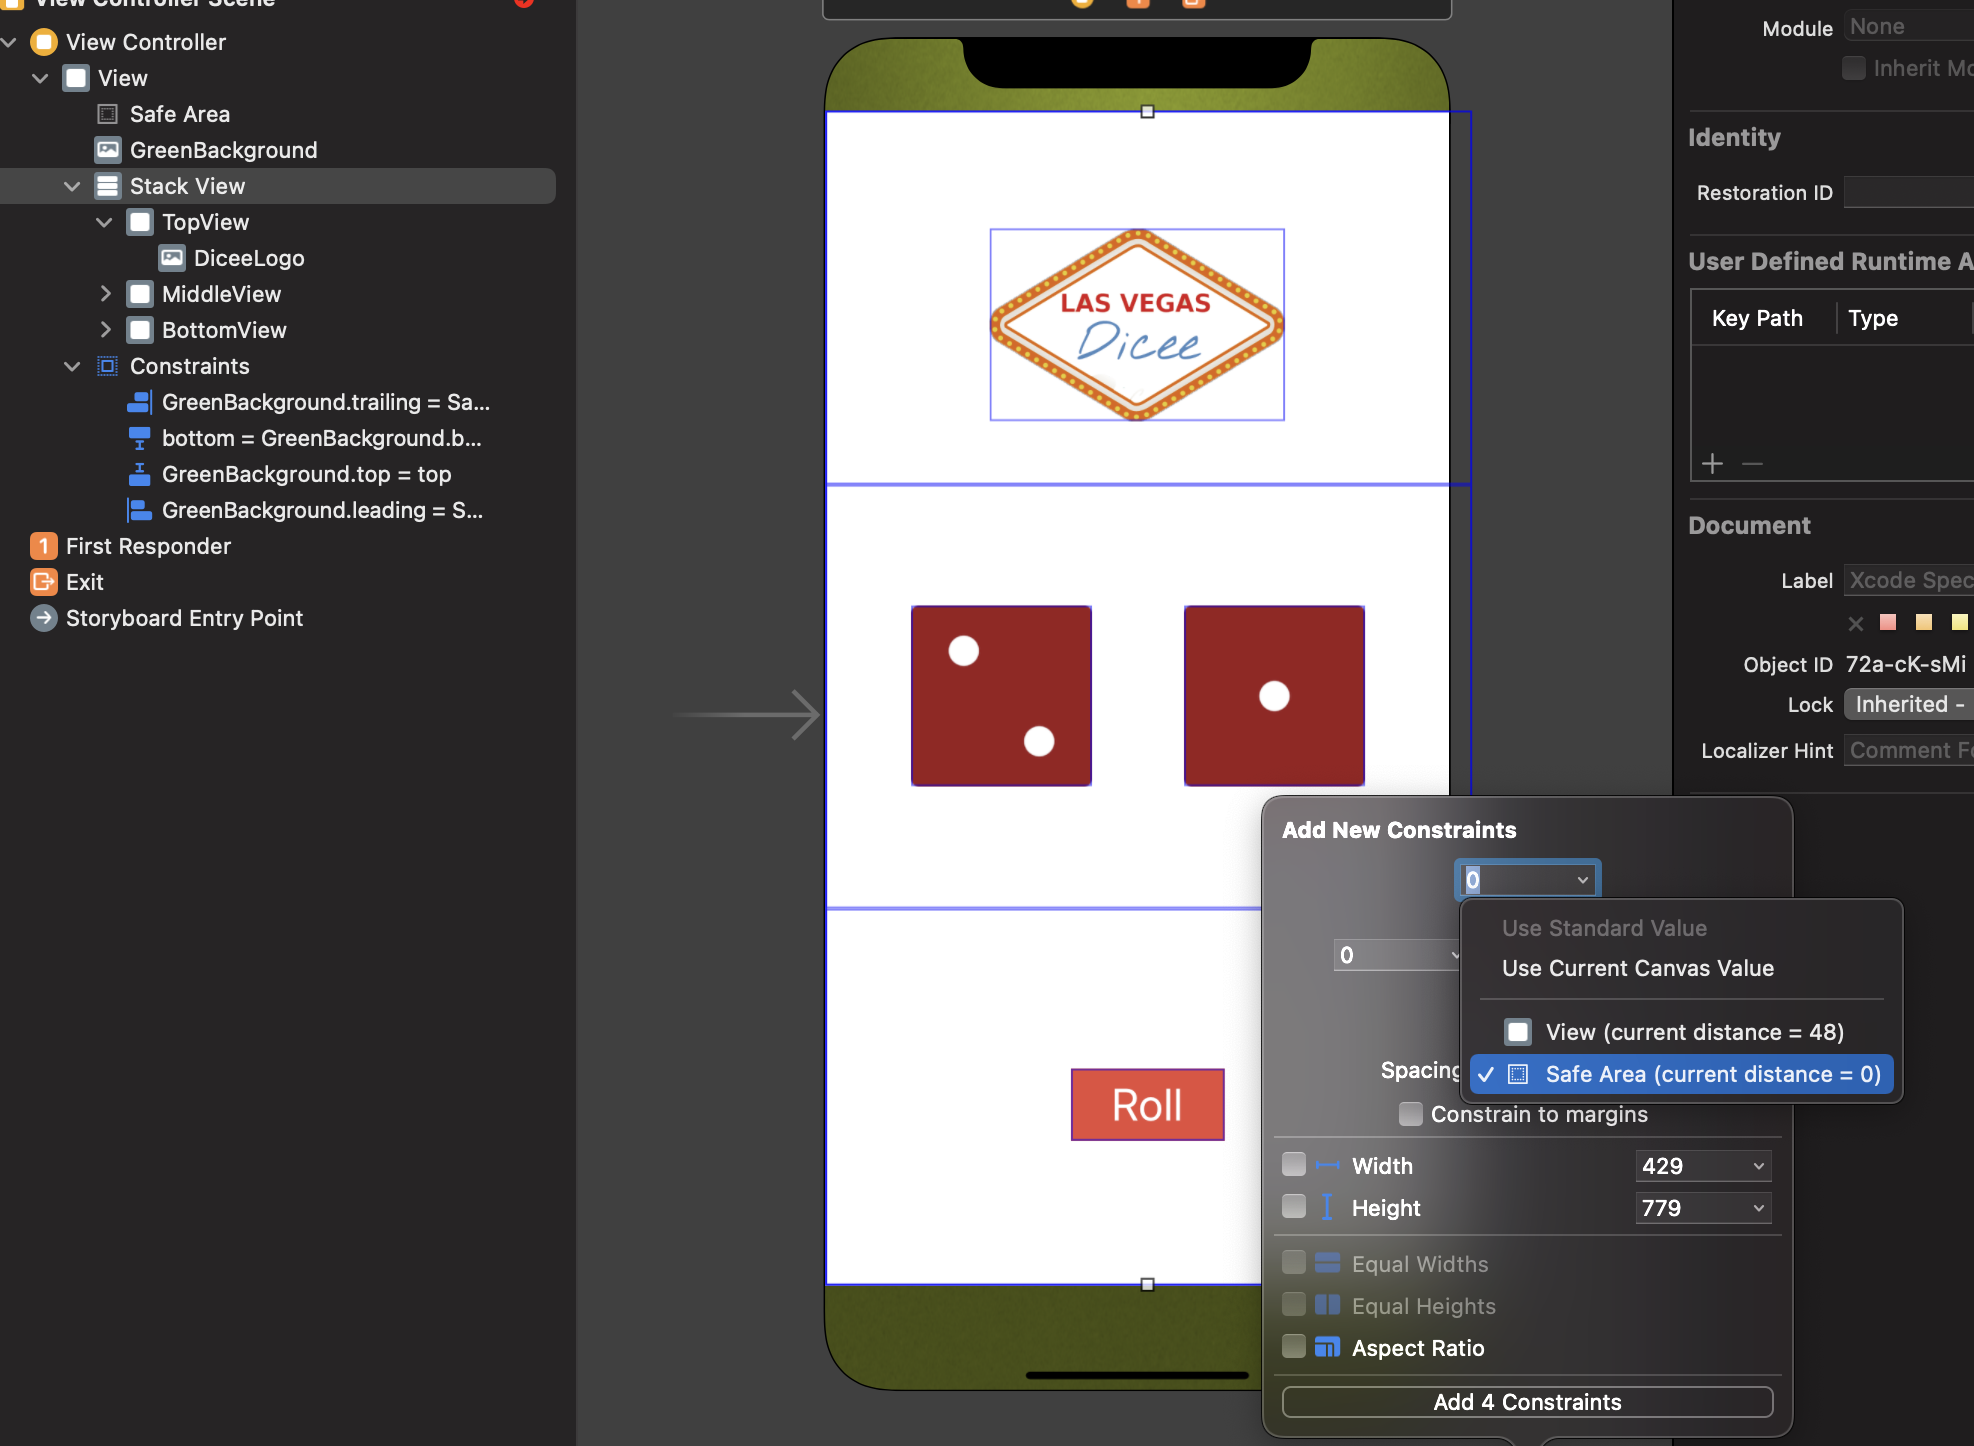Click the First Responder icon
1974x1446 pixels.
[x=44, y=546]
